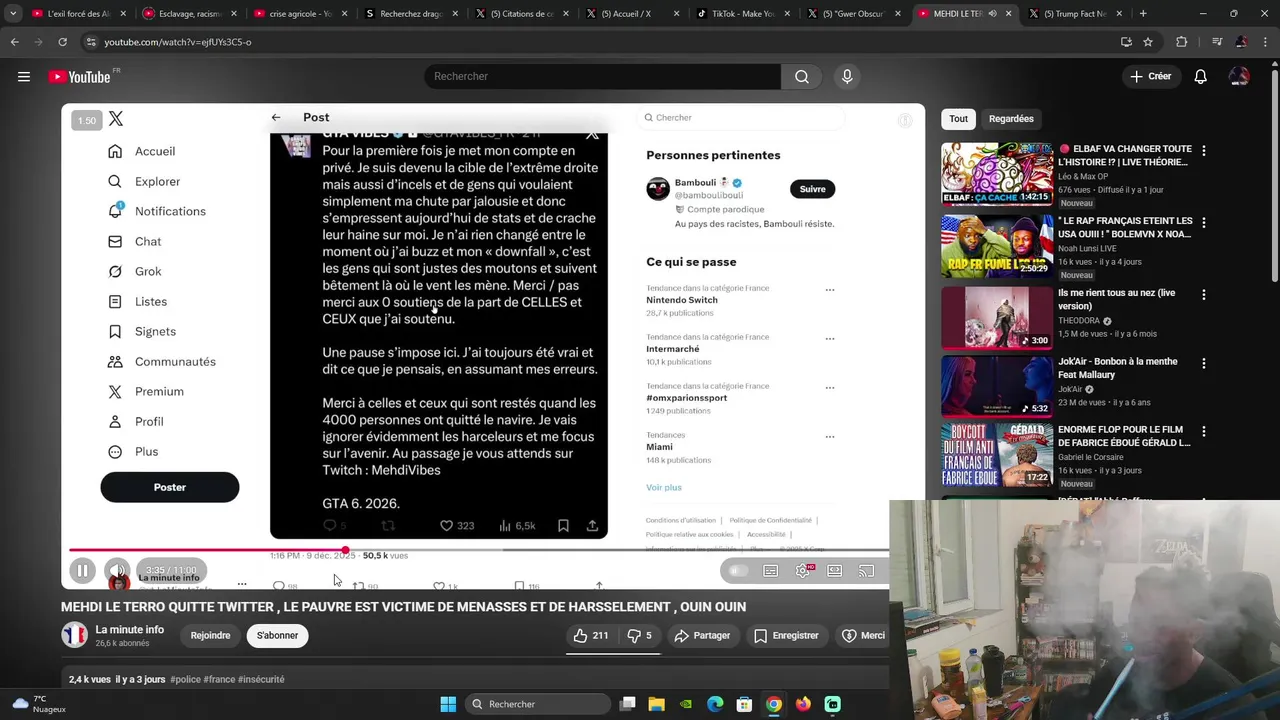Reload the page with browser refresh
Image resolution: width=1280 pixels, height=720 pixels.
pyautogui.click(x=62, y=42)
